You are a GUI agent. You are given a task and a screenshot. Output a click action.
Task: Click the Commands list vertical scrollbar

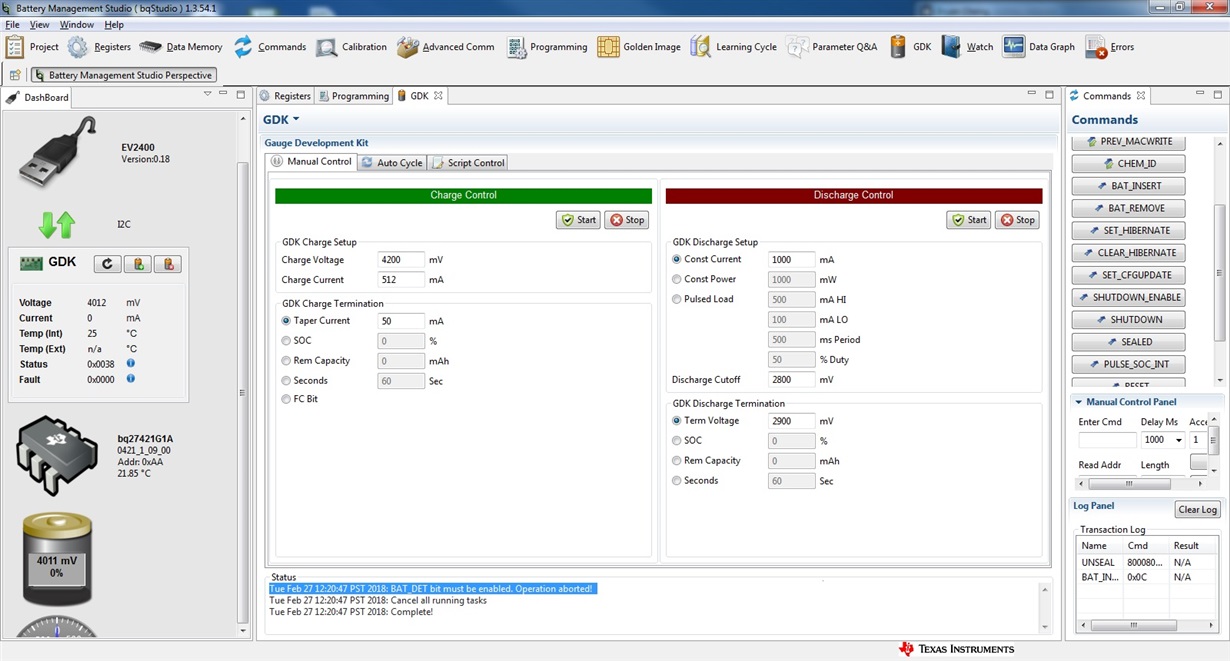pos(1219,260)
